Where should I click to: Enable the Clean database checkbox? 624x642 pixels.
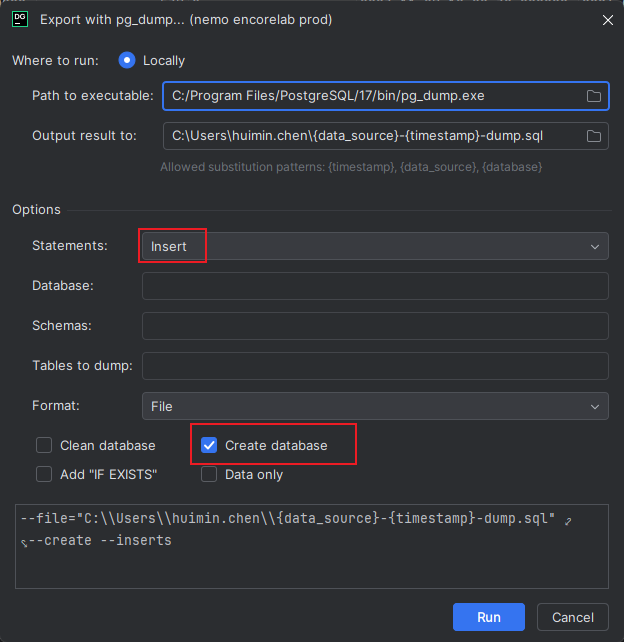pos(44,445)
